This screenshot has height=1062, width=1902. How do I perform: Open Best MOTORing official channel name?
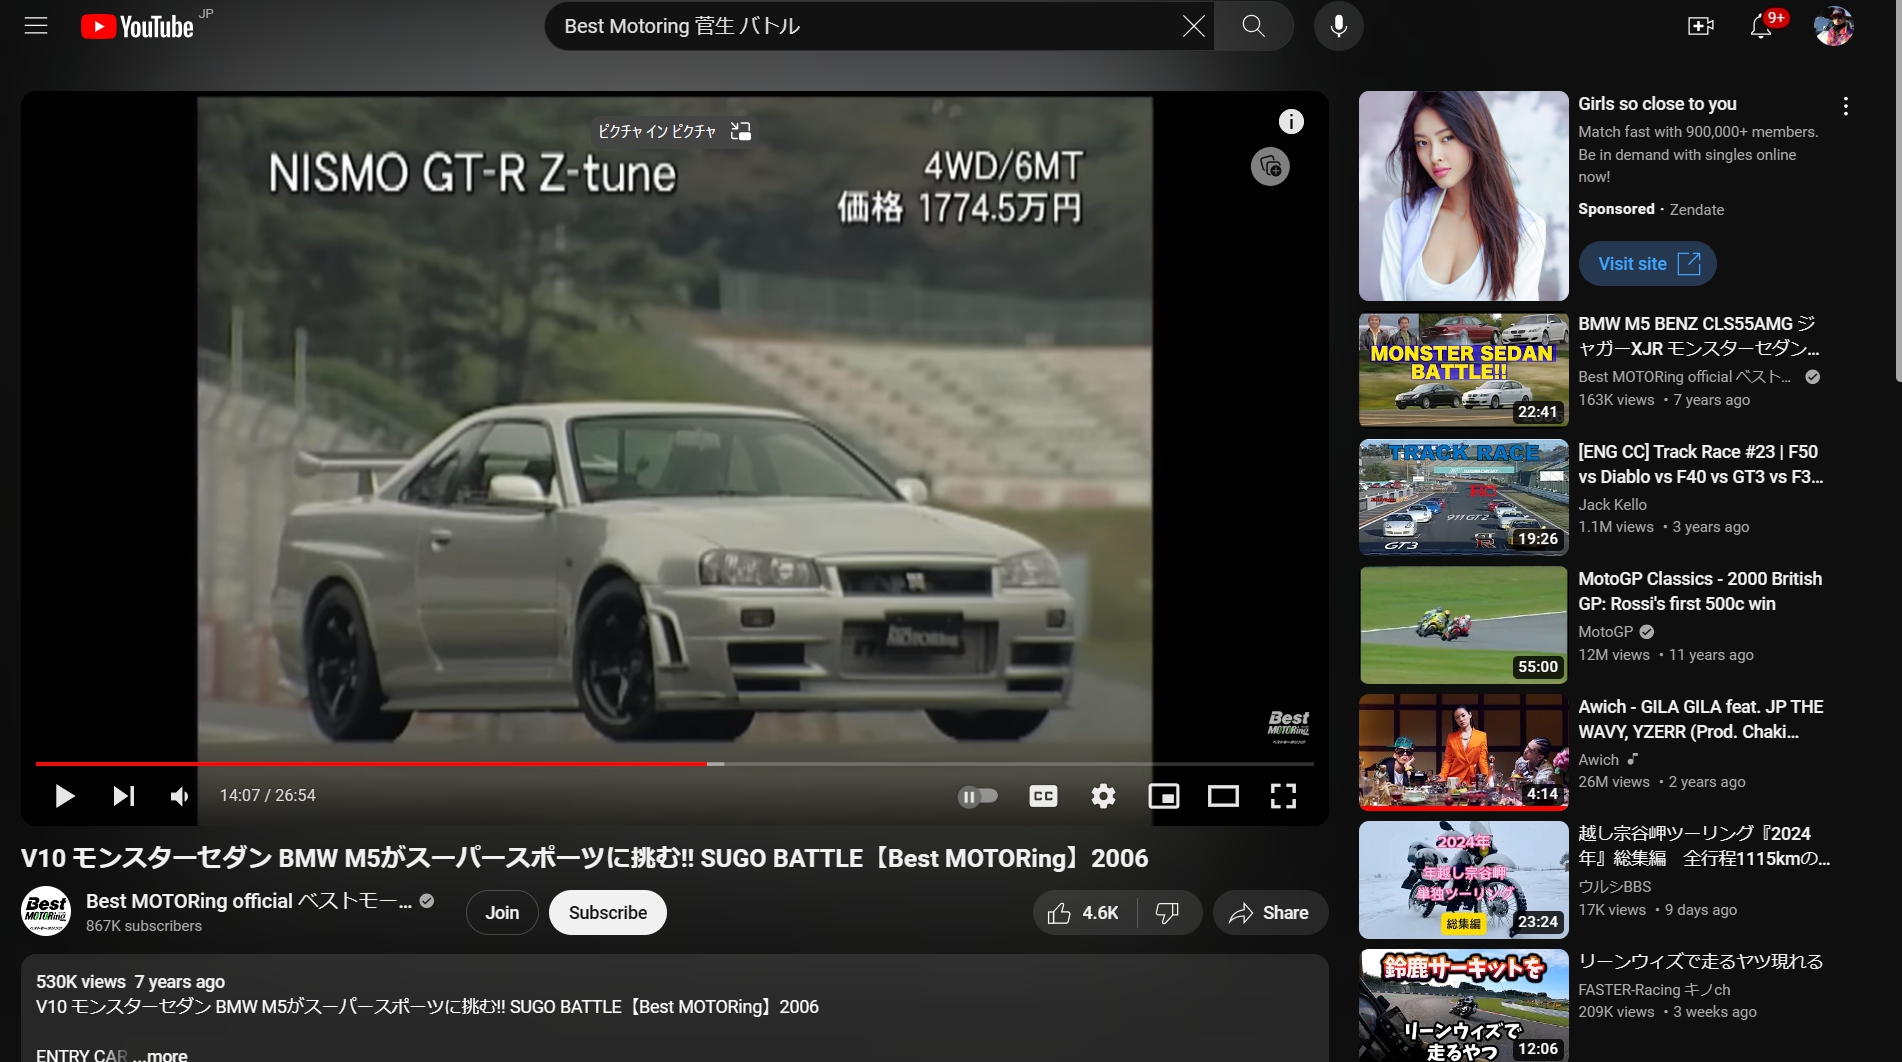tap(249, 901)
